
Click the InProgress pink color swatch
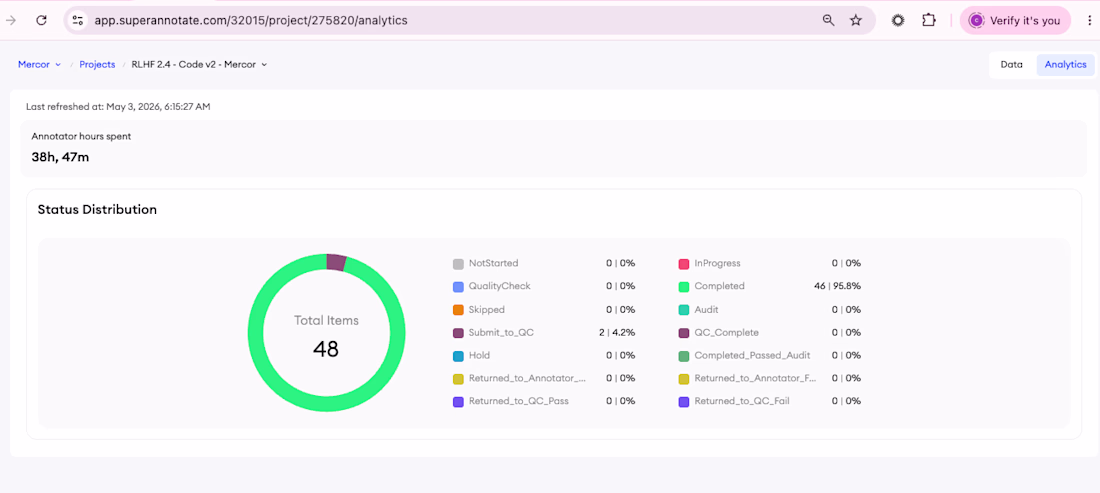(683, 264)
